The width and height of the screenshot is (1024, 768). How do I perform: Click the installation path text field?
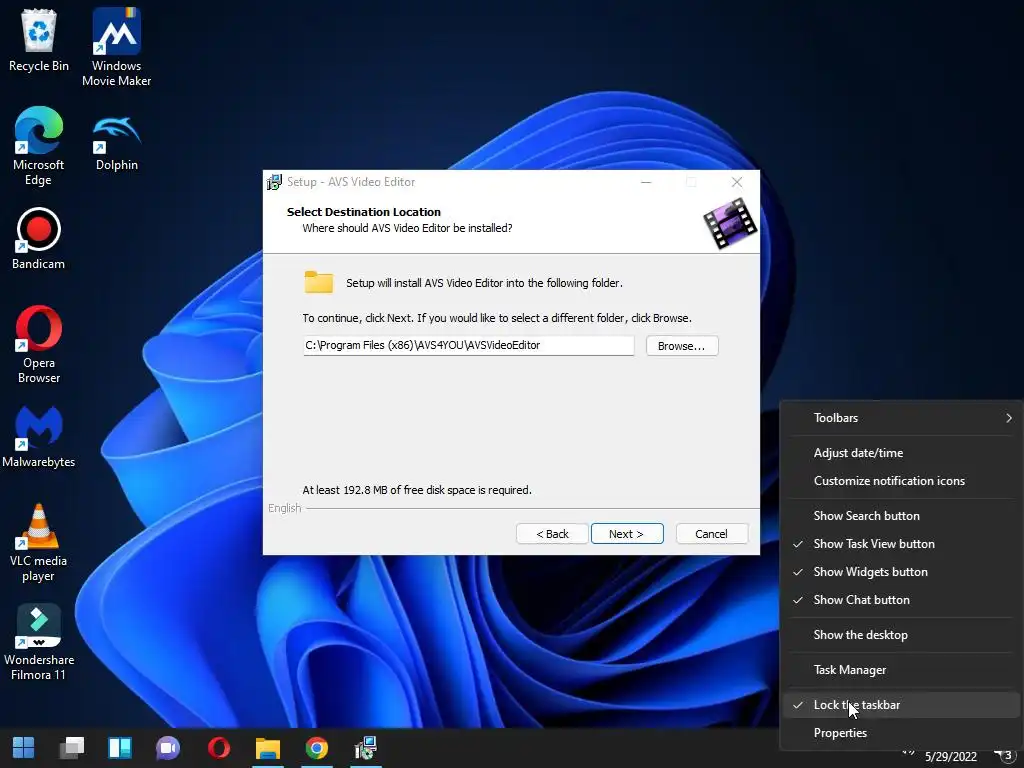click(x=468, y=345)
